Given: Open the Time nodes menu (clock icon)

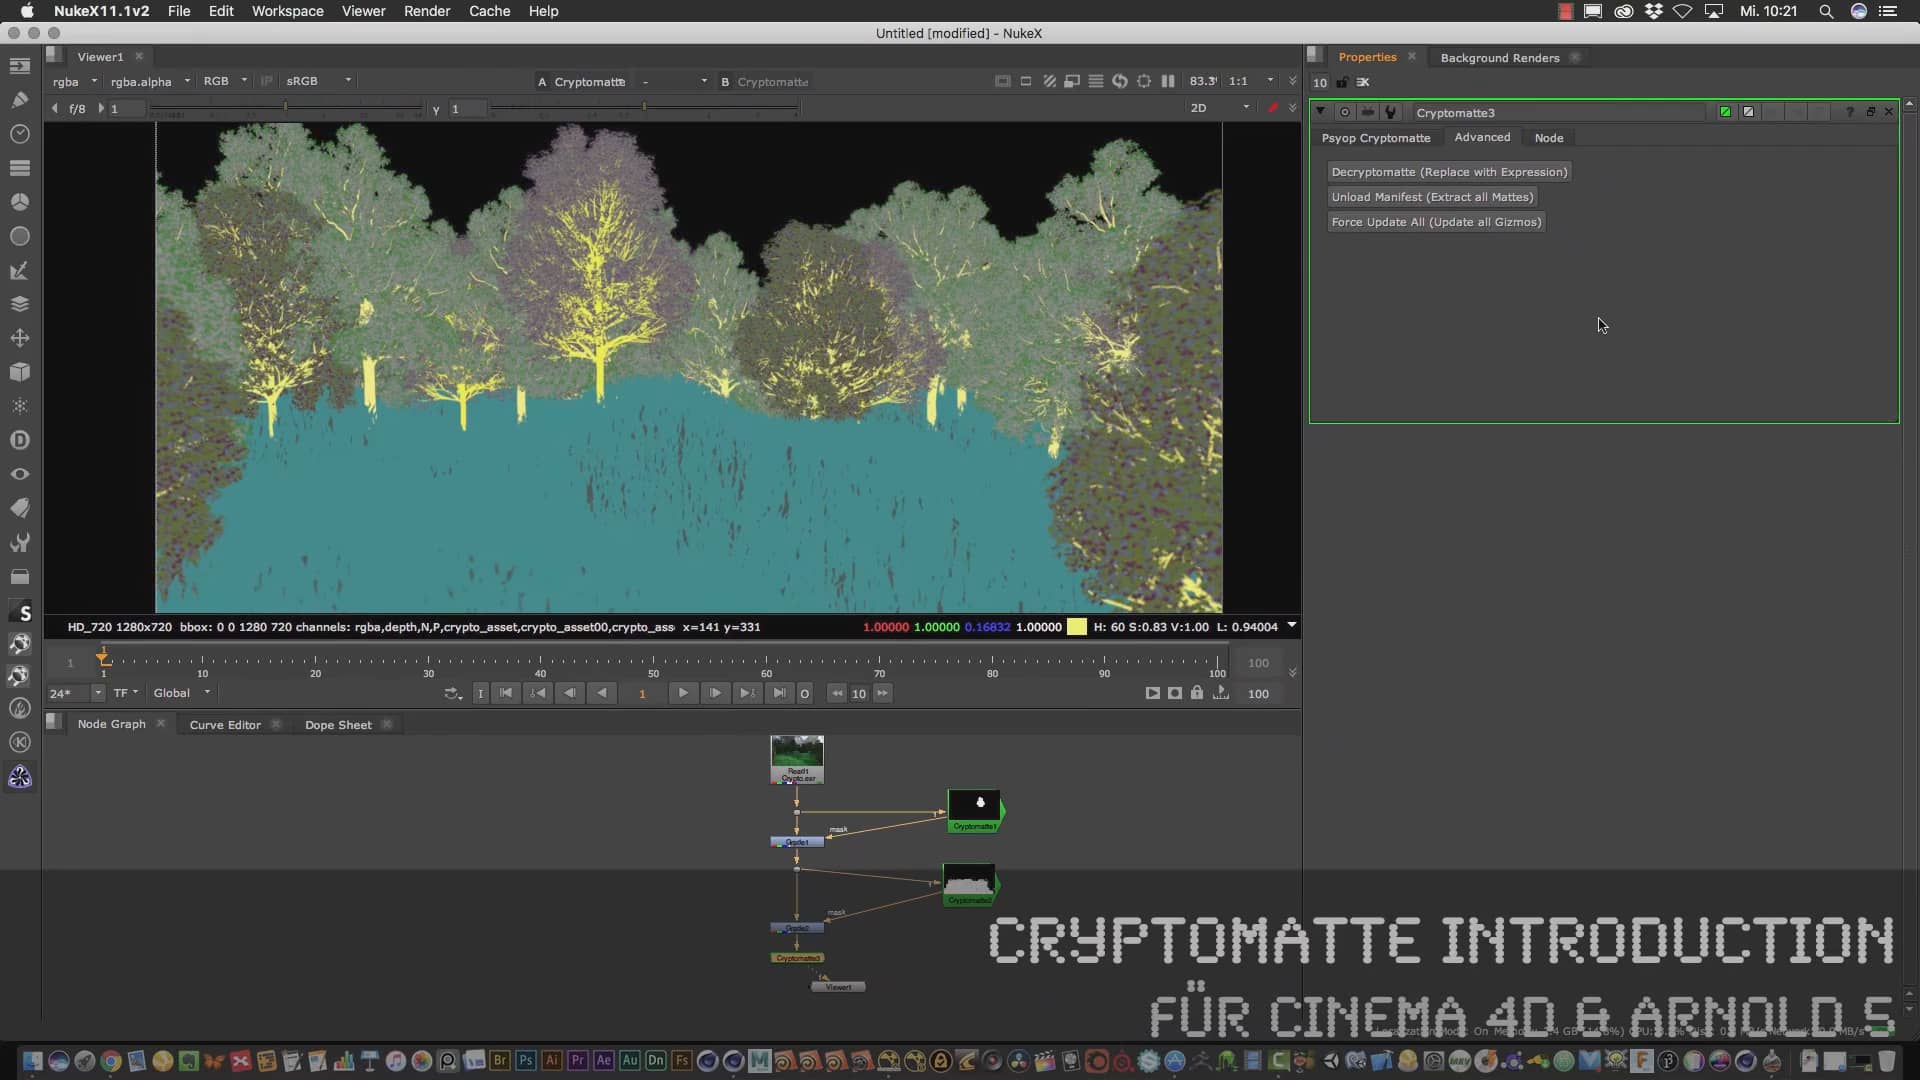Looking at the screenshot, I should [x=20, y=133].
